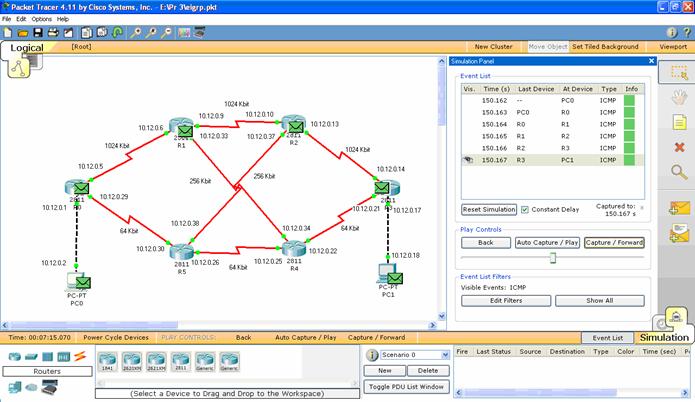The width and height of the screenshot is (695, 402).
Task: Click the Open file folder icon
Action: [x=22, y=32]
